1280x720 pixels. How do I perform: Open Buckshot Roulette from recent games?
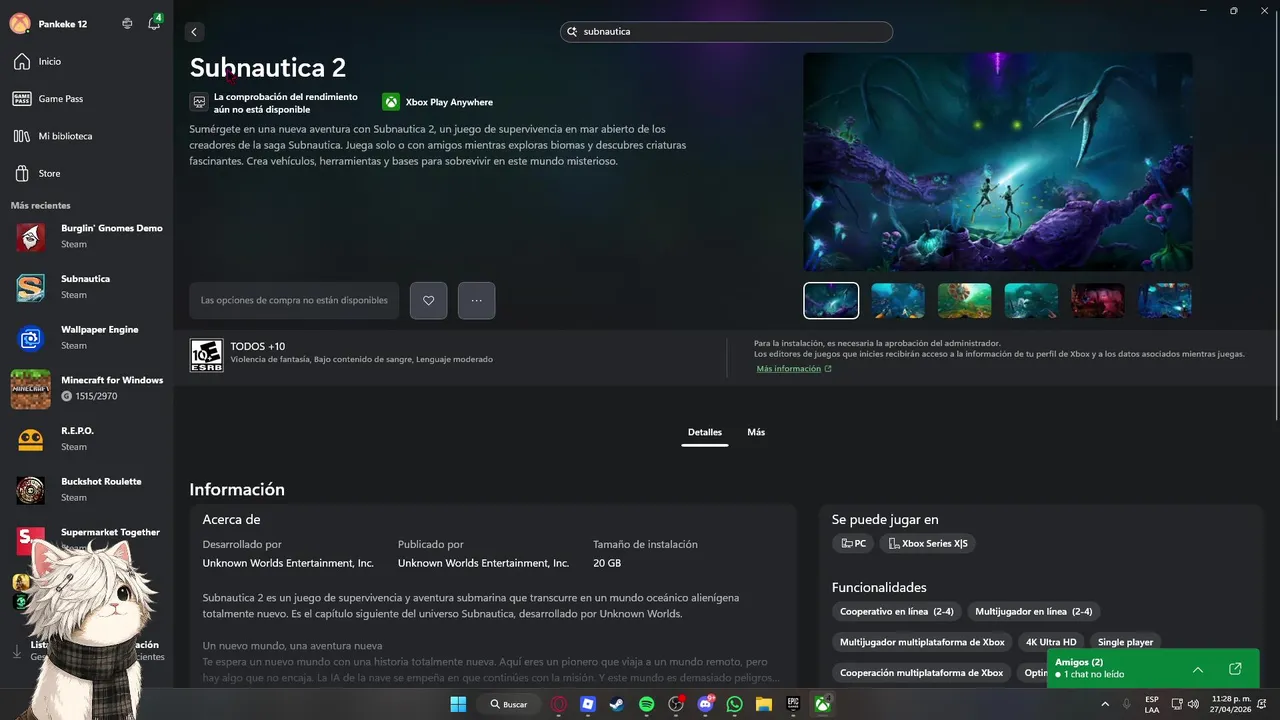(x=87, y=489)
